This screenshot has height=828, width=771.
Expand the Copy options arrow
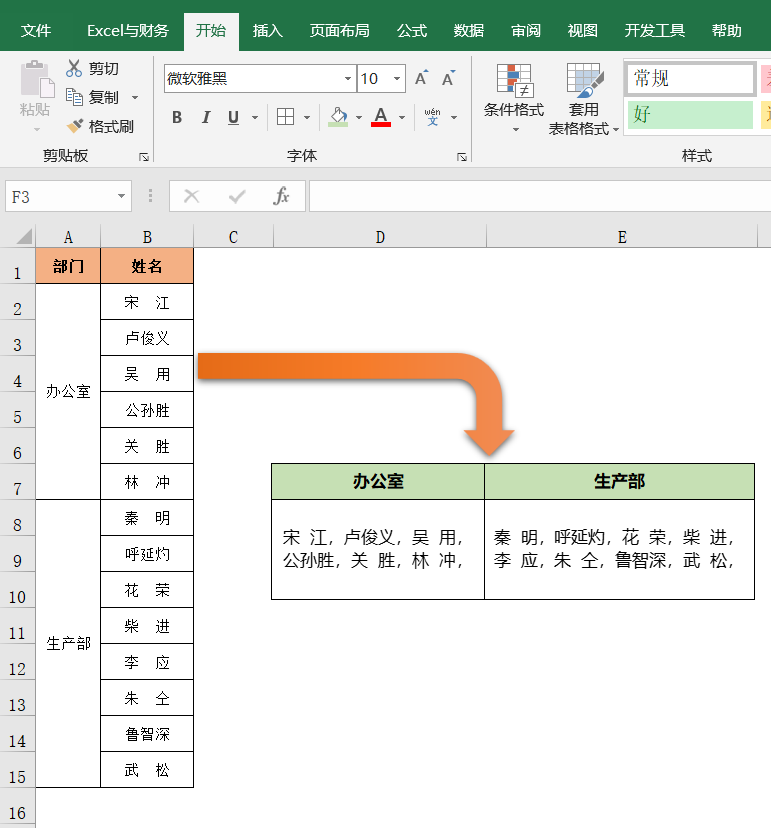pos(135,98)
